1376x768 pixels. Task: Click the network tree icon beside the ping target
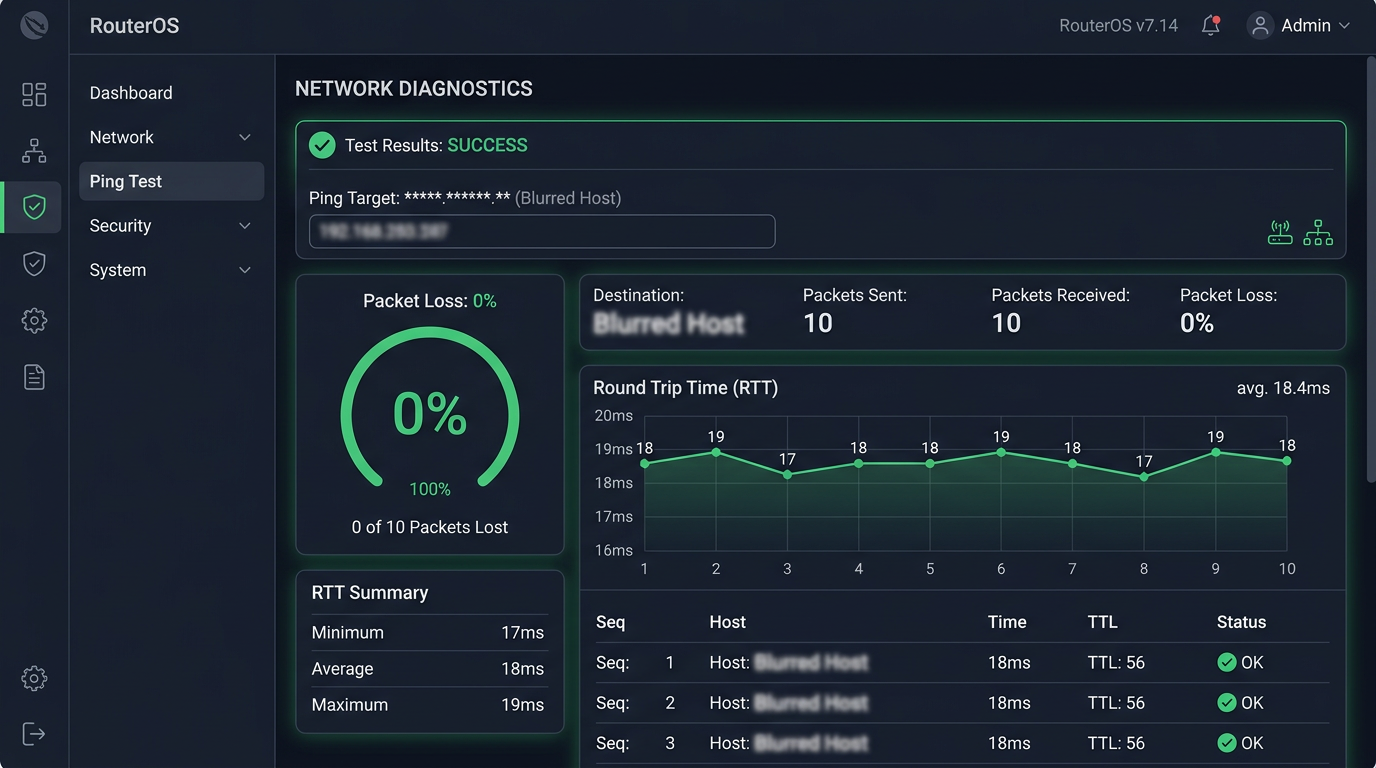click(1318, 233)
